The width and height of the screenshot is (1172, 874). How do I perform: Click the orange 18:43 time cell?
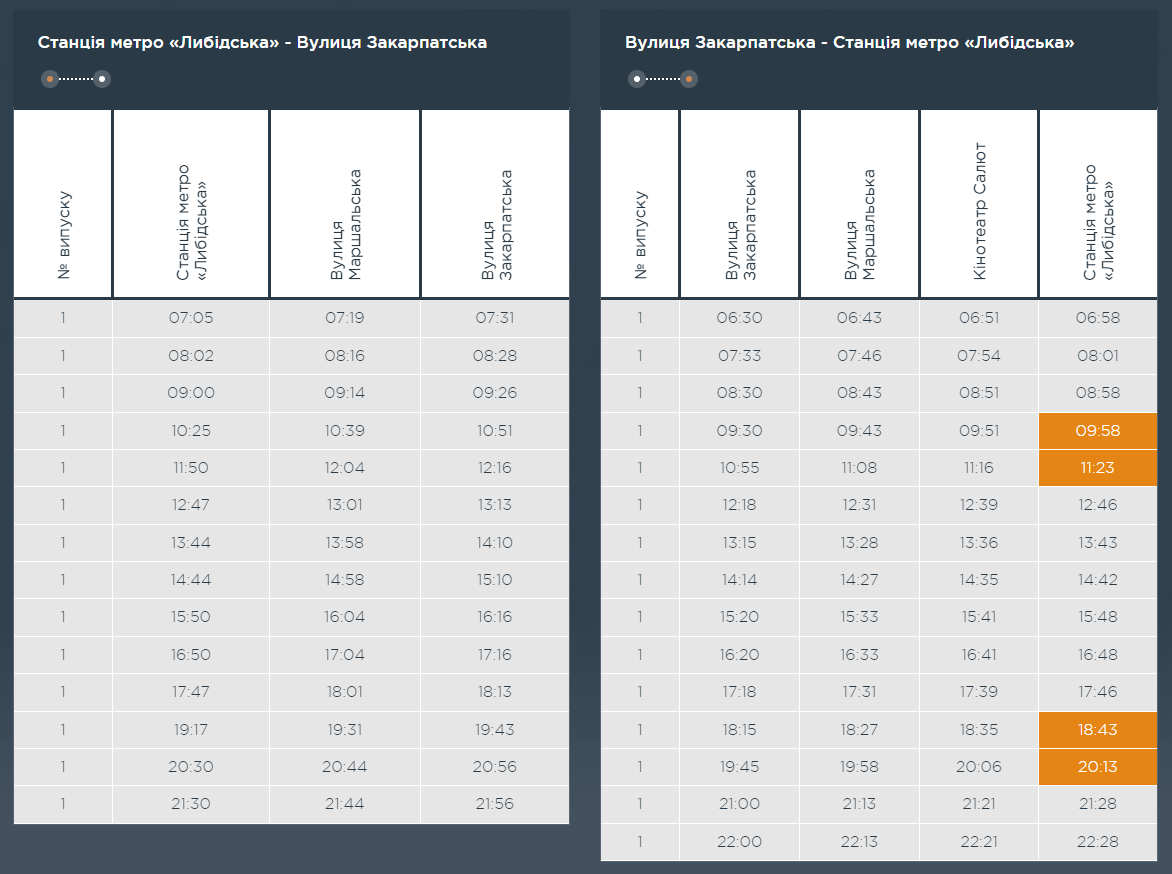1098,730
